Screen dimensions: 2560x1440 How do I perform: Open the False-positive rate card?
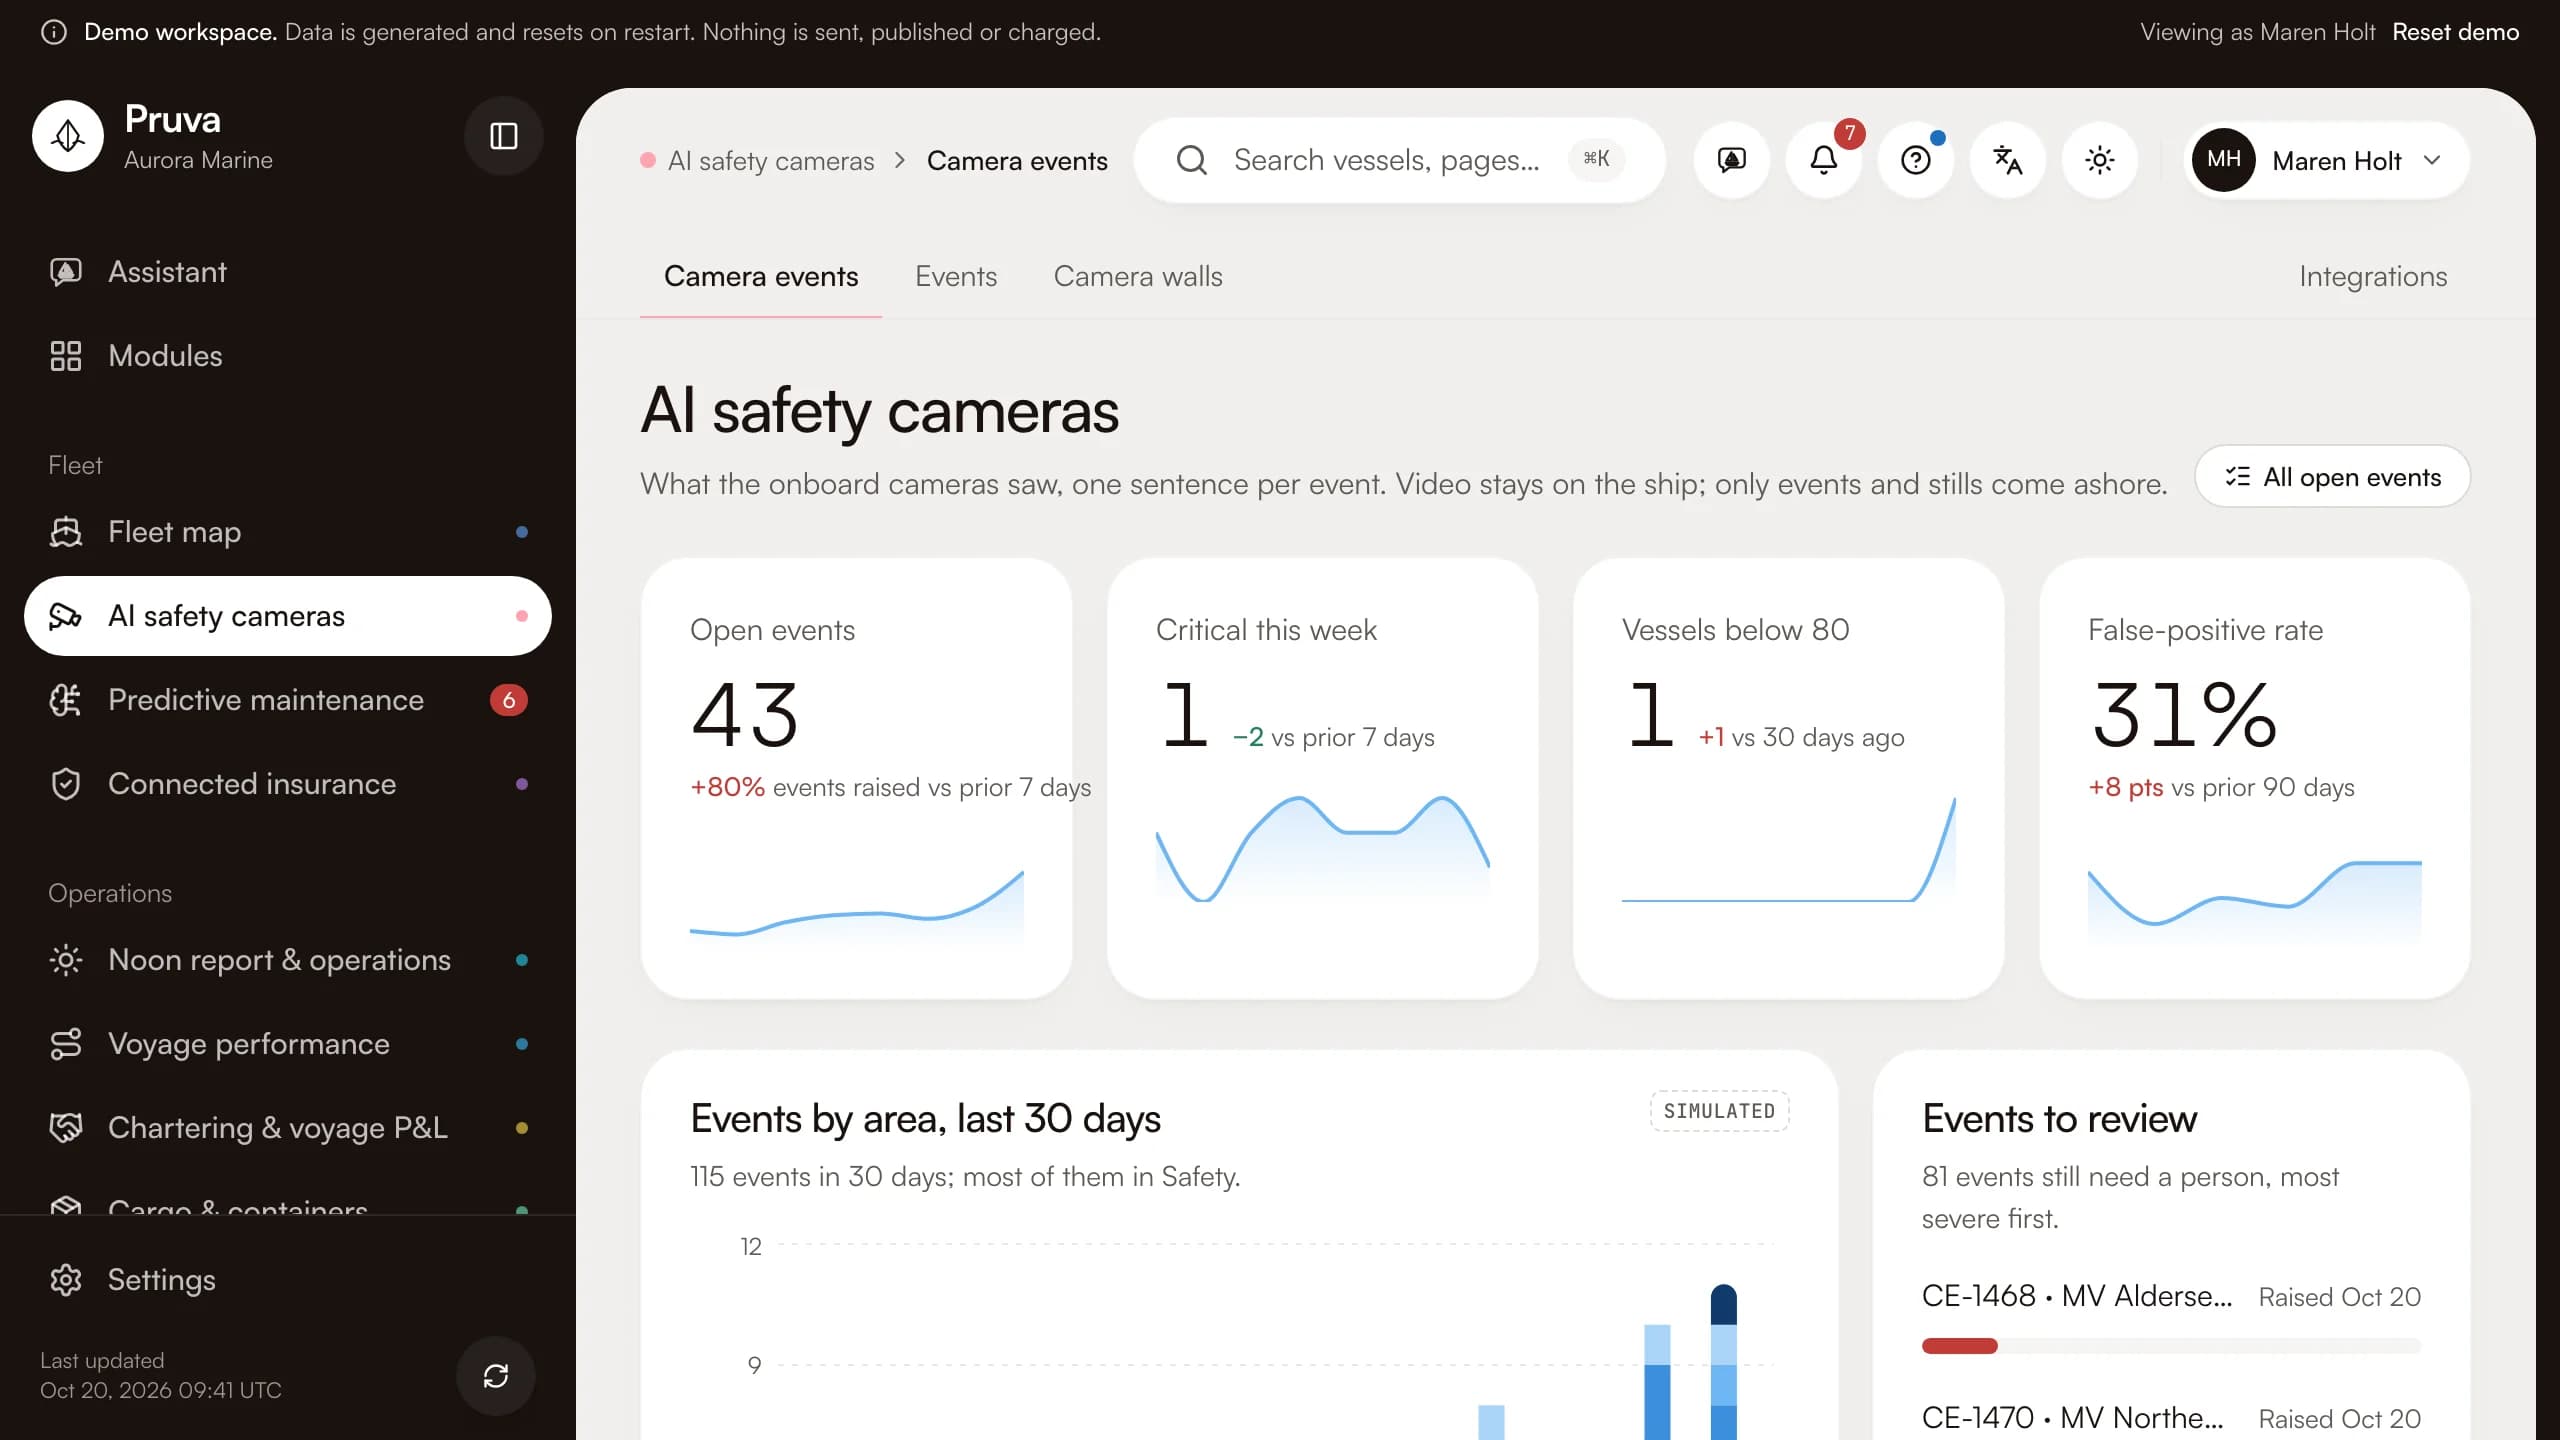(x=2254, y=778)
